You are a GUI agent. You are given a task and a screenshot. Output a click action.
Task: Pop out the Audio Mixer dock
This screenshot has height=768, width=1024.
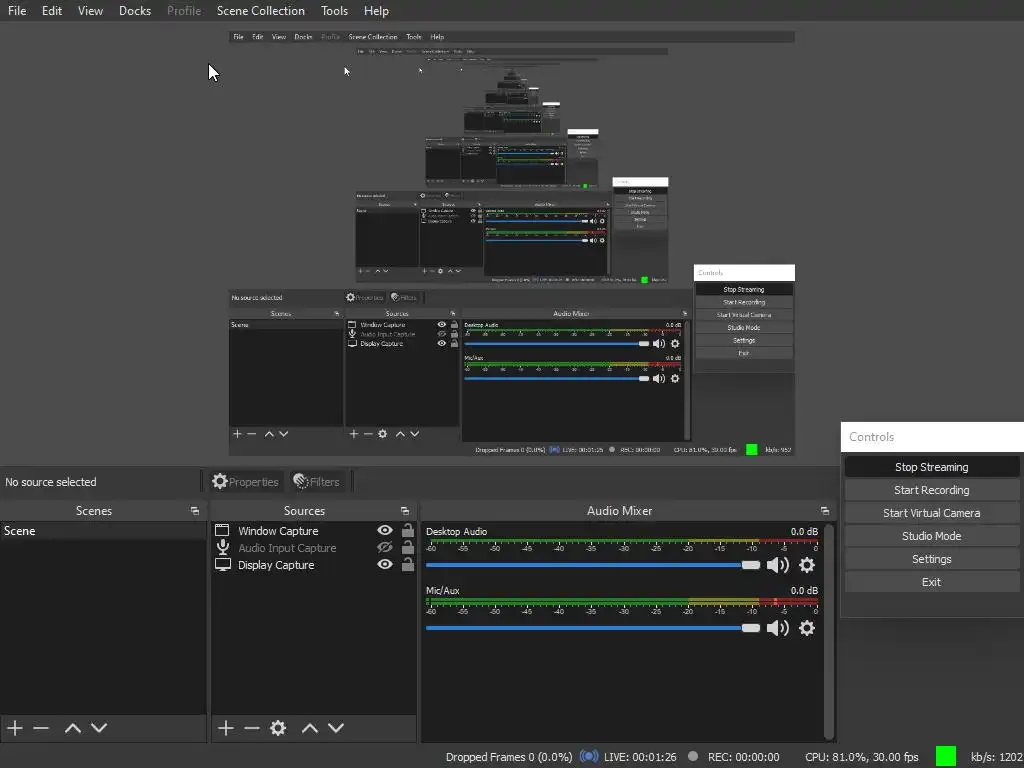(825, 511)
